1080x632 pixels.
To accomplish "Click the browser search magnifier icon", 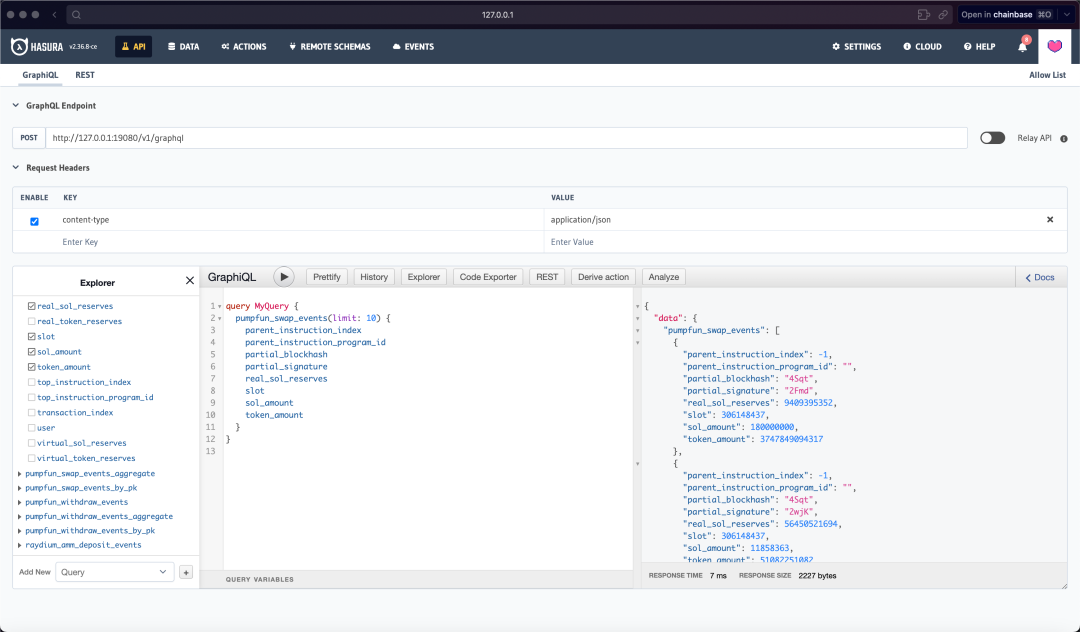I will pos(76,14).
